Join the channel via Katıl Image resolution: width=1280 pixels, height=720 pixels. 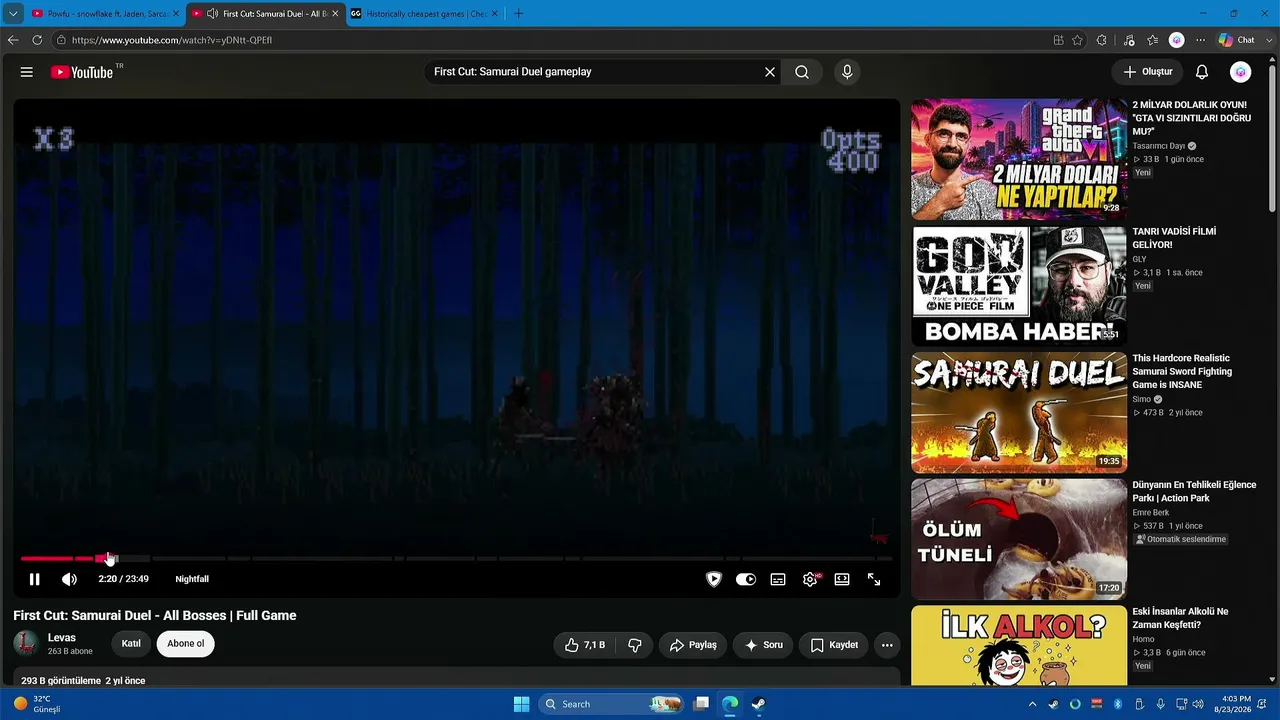tap(131, 644)
